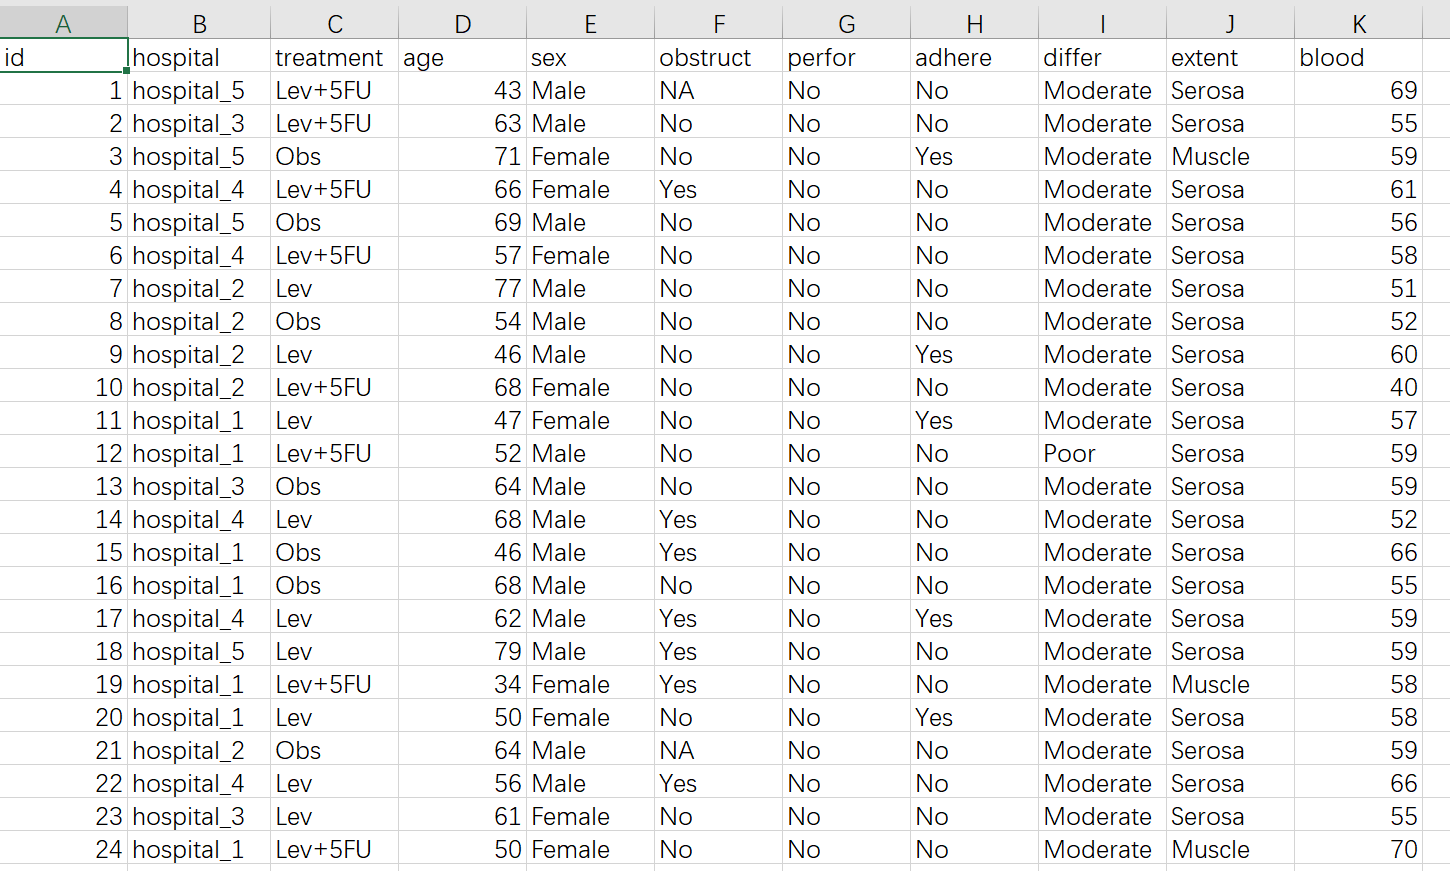Select the blood cell with value 40
1450x871 pixels.
click(1358, 387)
